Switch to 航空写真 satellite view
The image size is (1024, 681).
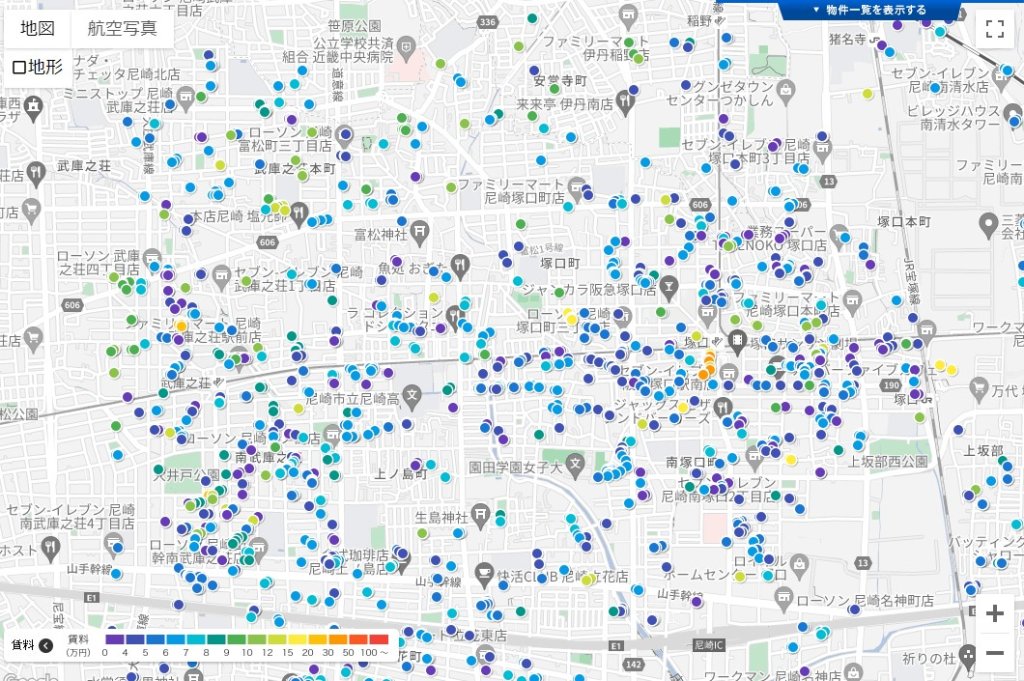pyautogui.click(x=122, y=28)
